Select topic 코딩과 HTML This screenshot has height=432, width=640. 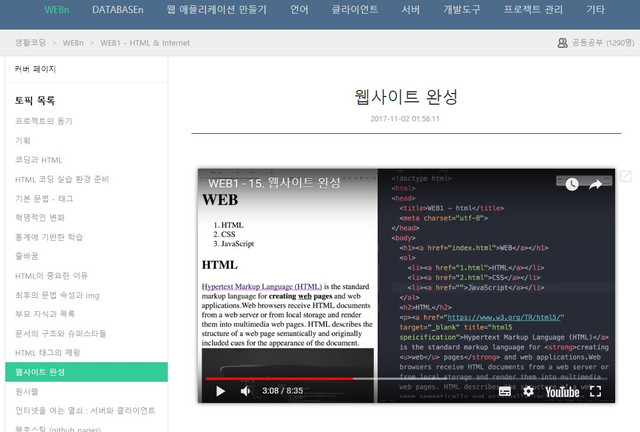click(39, 160)
